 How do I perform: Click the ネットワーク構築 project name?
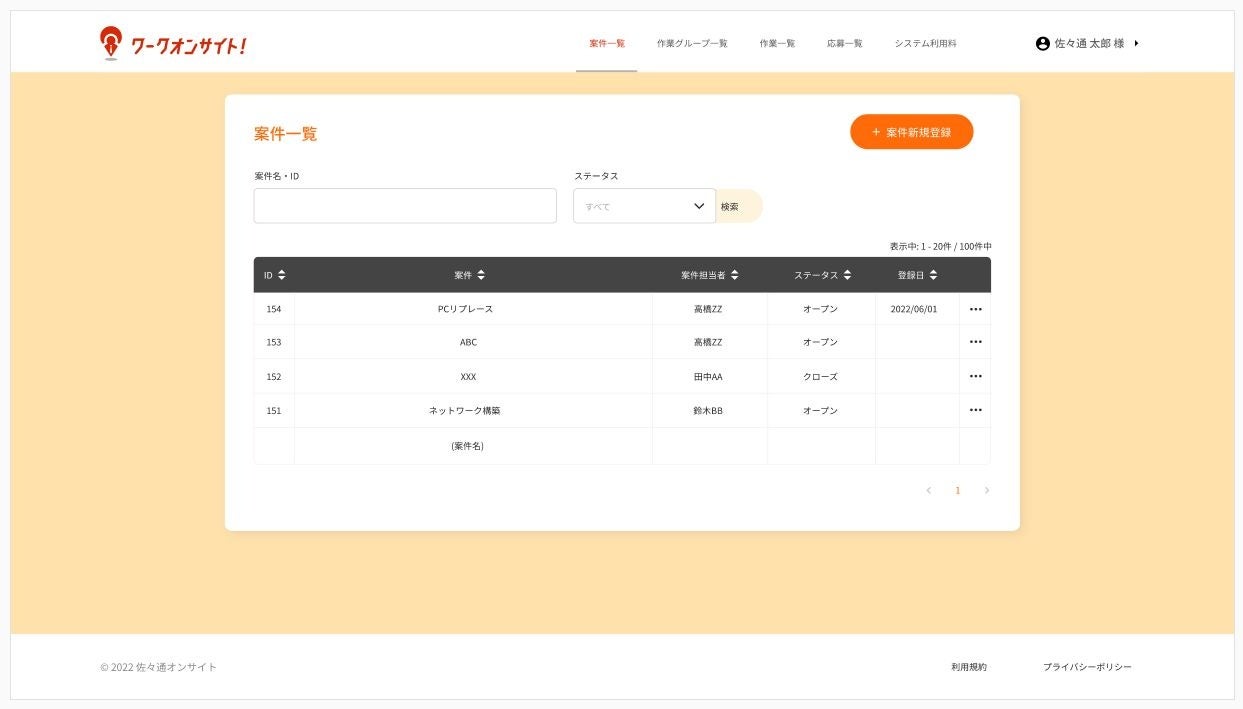pos(465,411)
